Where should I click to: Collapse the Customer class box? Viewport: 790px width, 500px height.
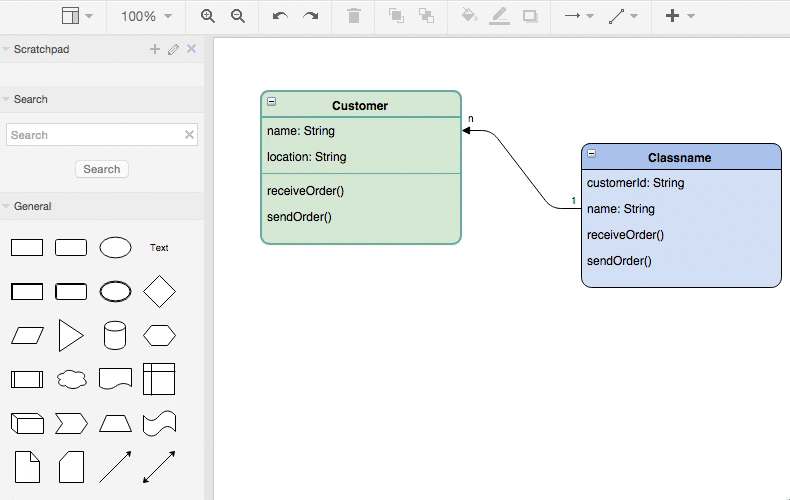pyautogui.click(x=272, y=102)
